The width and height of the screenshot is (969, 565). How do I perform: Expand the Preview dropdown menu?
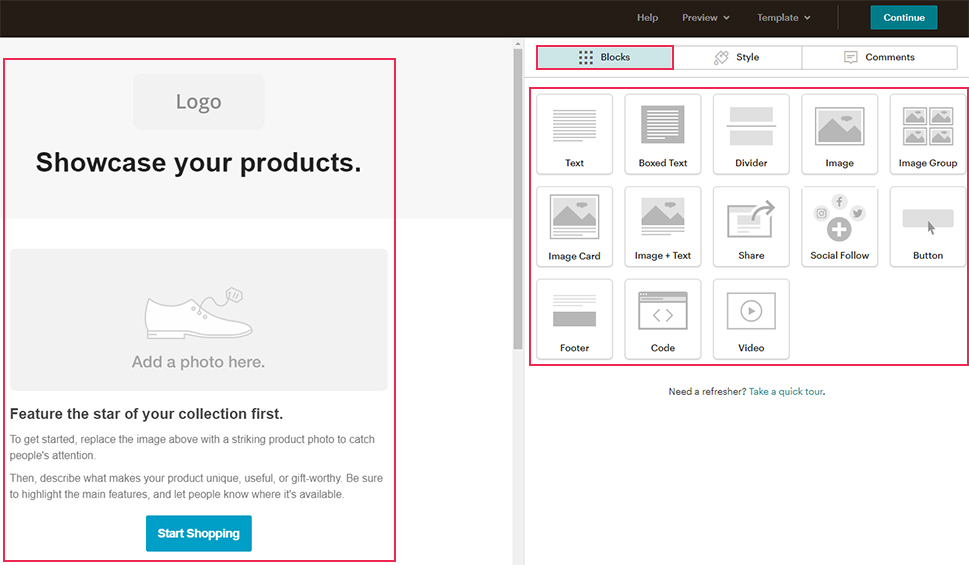[706, 18]
